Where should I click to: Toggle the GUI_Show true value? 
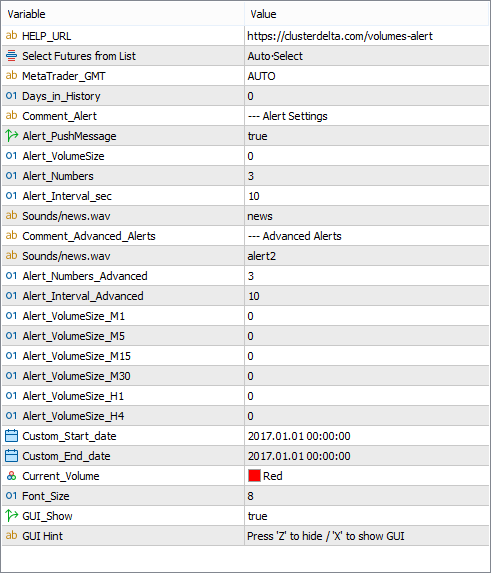tap(367, 516)
